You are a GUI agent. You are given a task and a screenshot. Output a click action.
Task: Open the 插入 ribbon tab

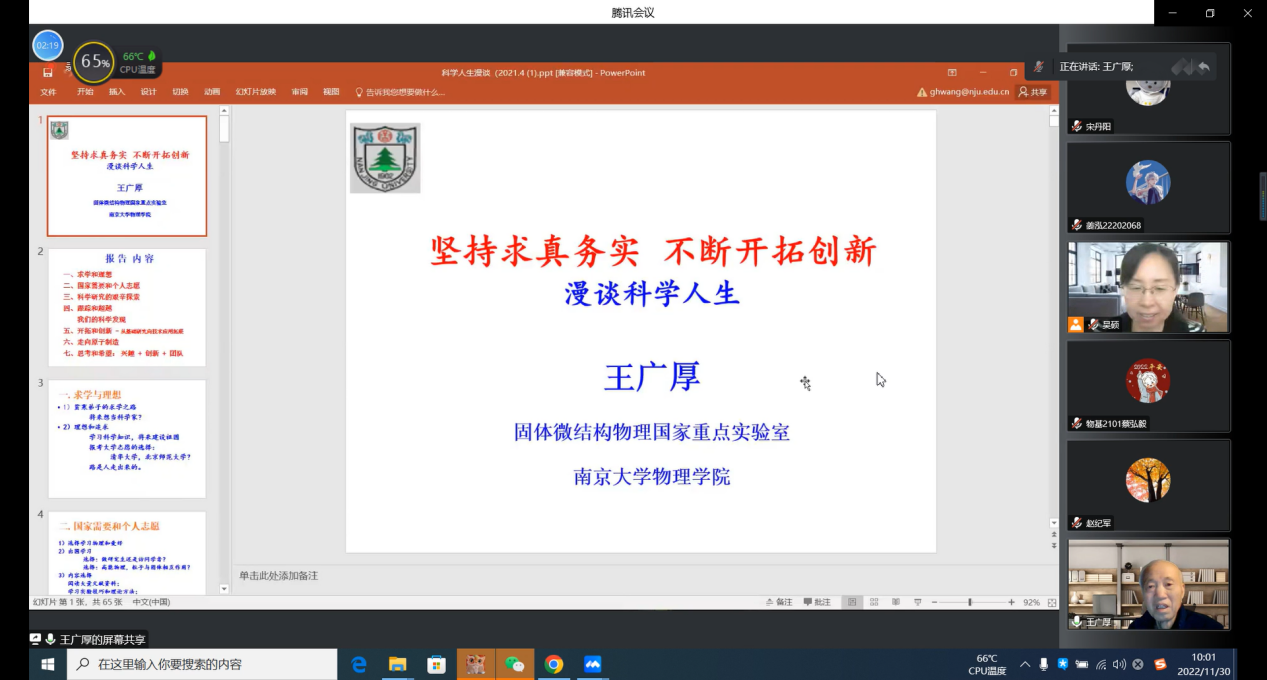pyautogui.click(x=117, y=92)
